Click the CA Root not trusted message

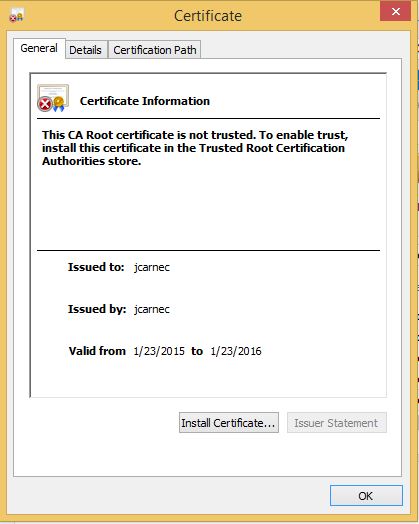[195, 148]
